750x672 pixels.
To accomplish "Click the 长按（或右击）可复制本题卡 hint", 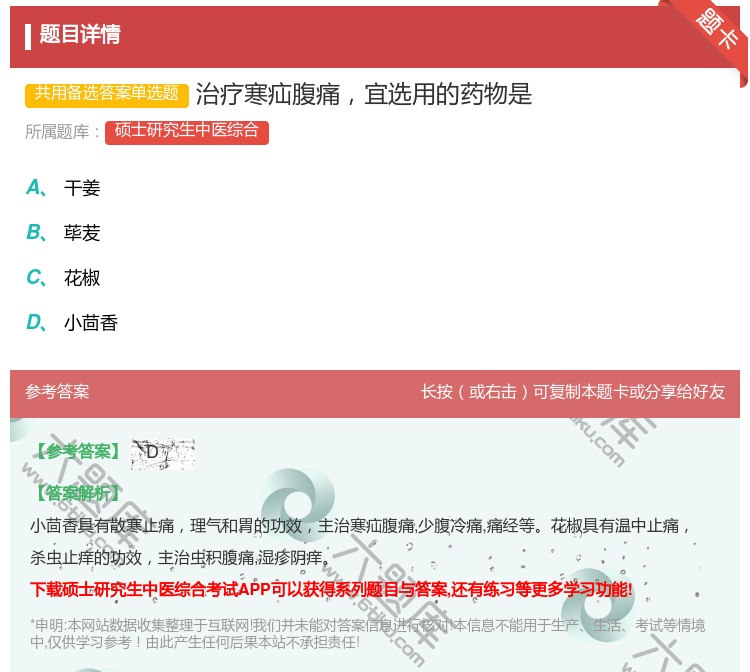I will (x=573, y=392).
